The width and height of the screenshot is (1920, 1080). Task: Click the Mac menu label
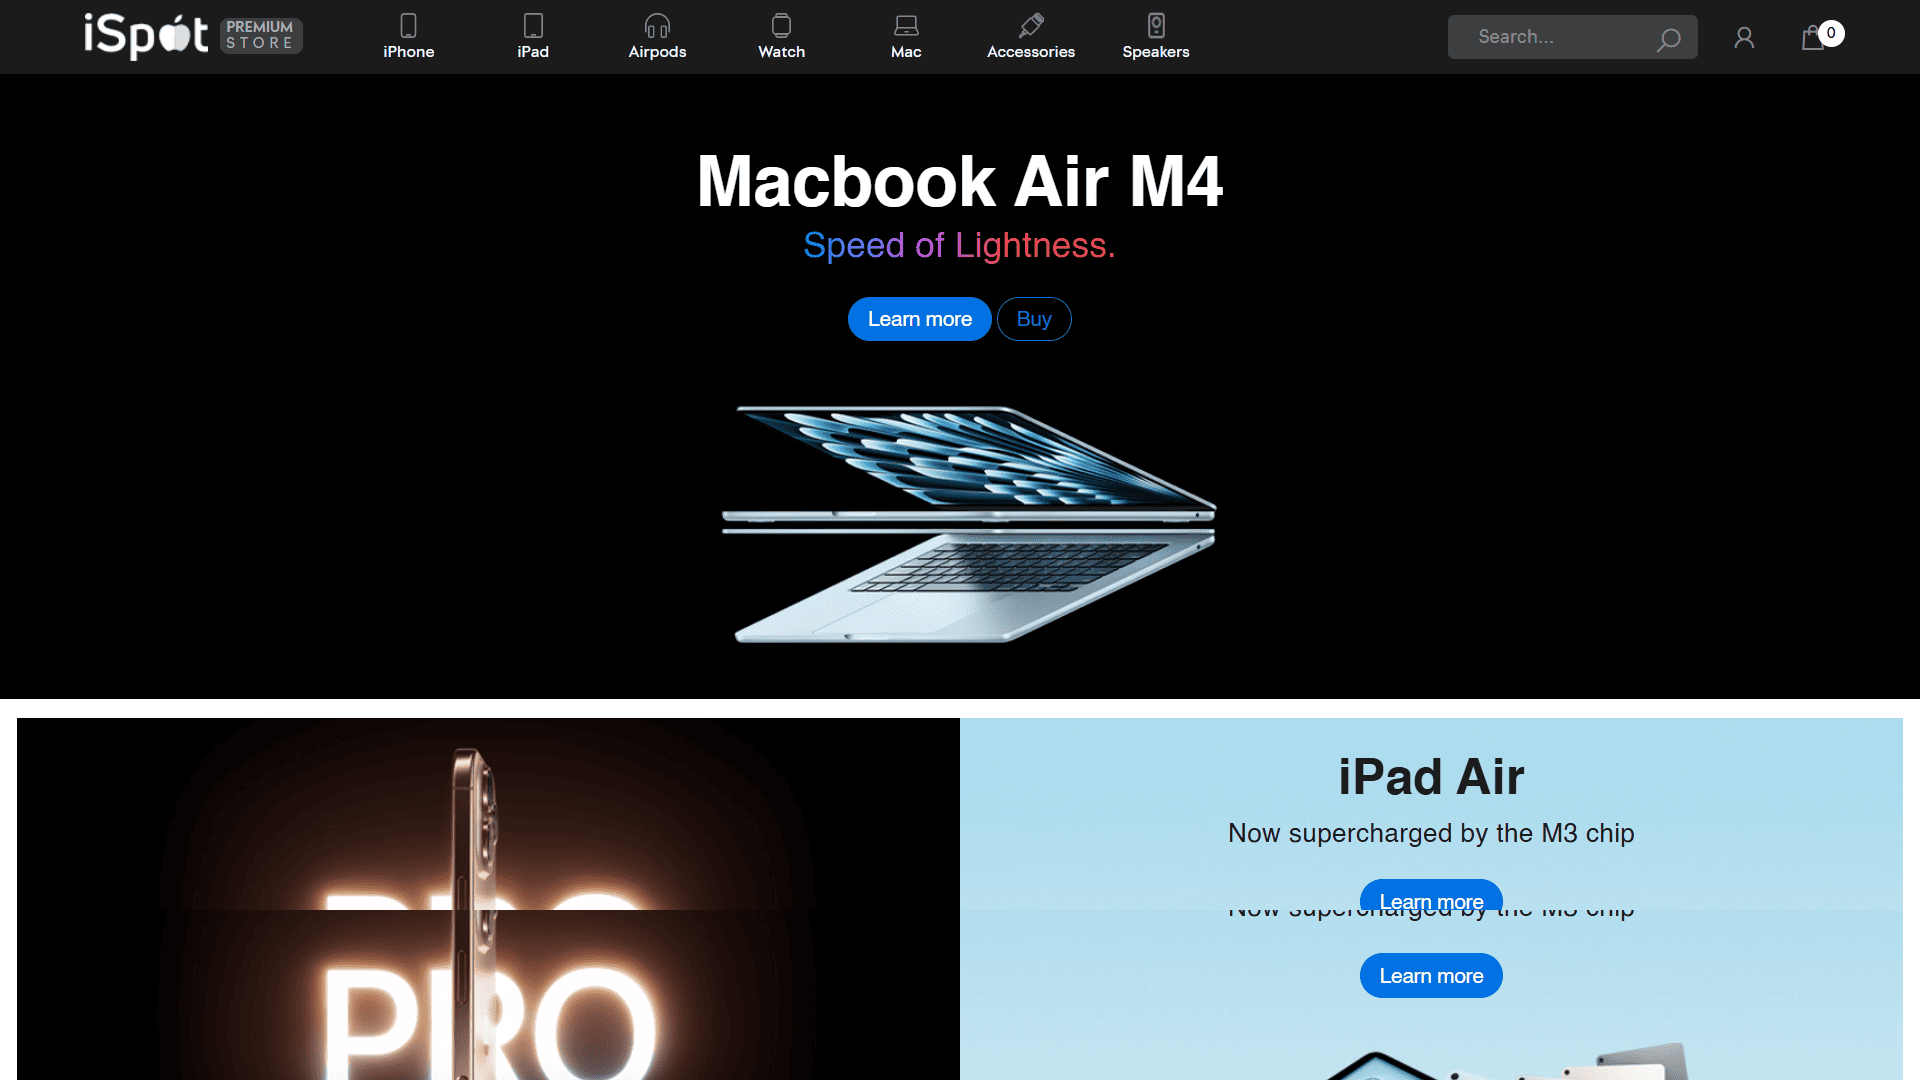coord(906,52)
